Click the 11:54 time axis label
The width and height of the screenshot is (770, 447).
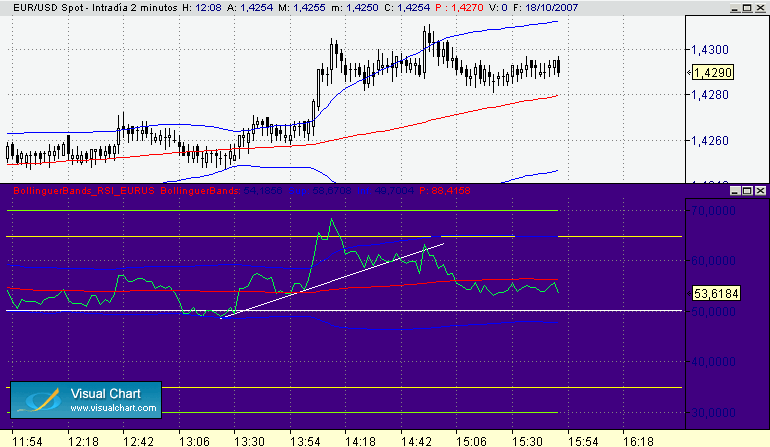click(x=28, y=441)
